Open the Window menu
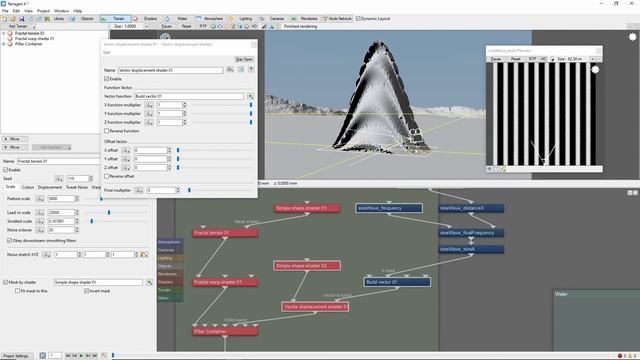Screen dimensions: 640x360 [x=62, y=11]
